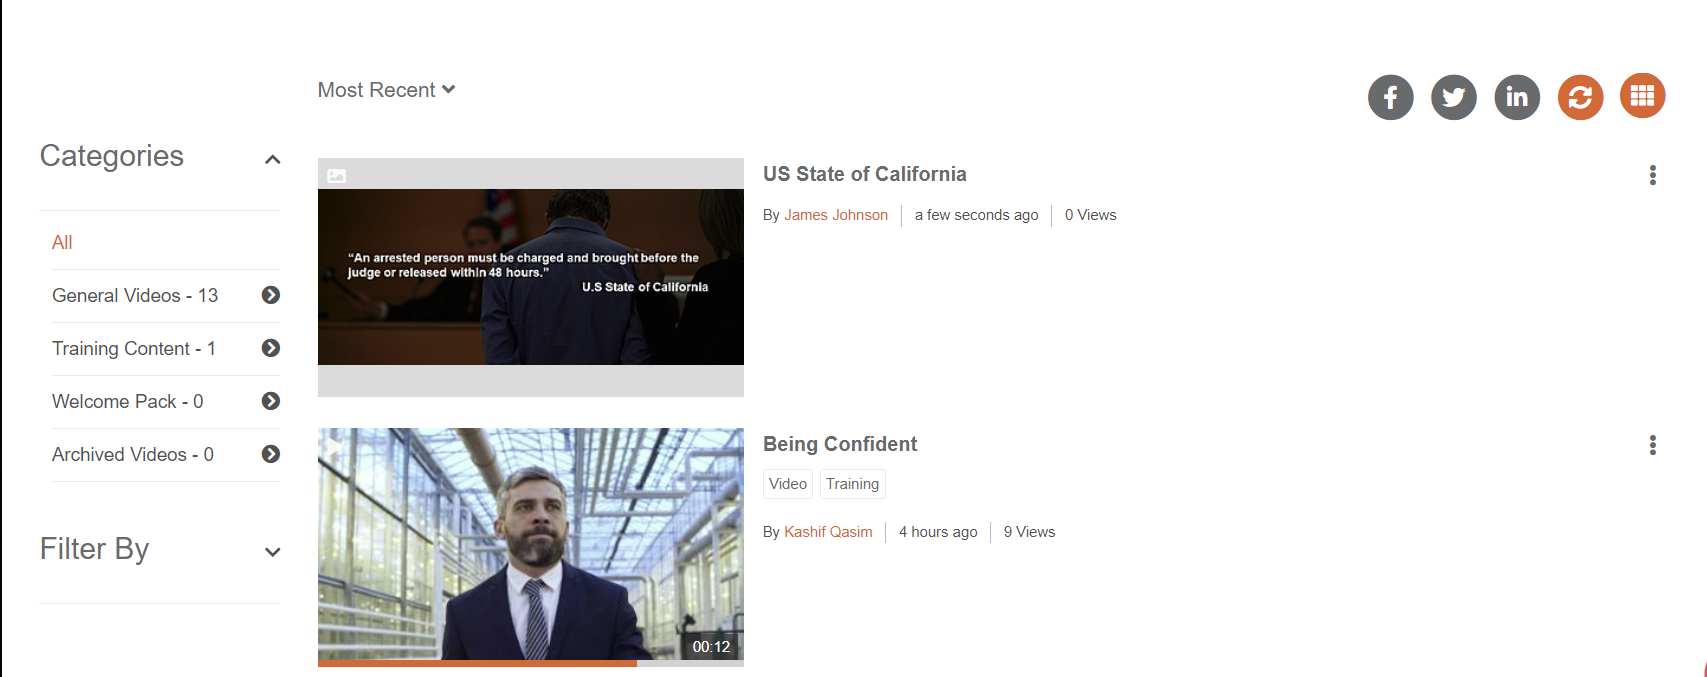
Task: Open the Most Recent sort dropdown
Action: 386,90
